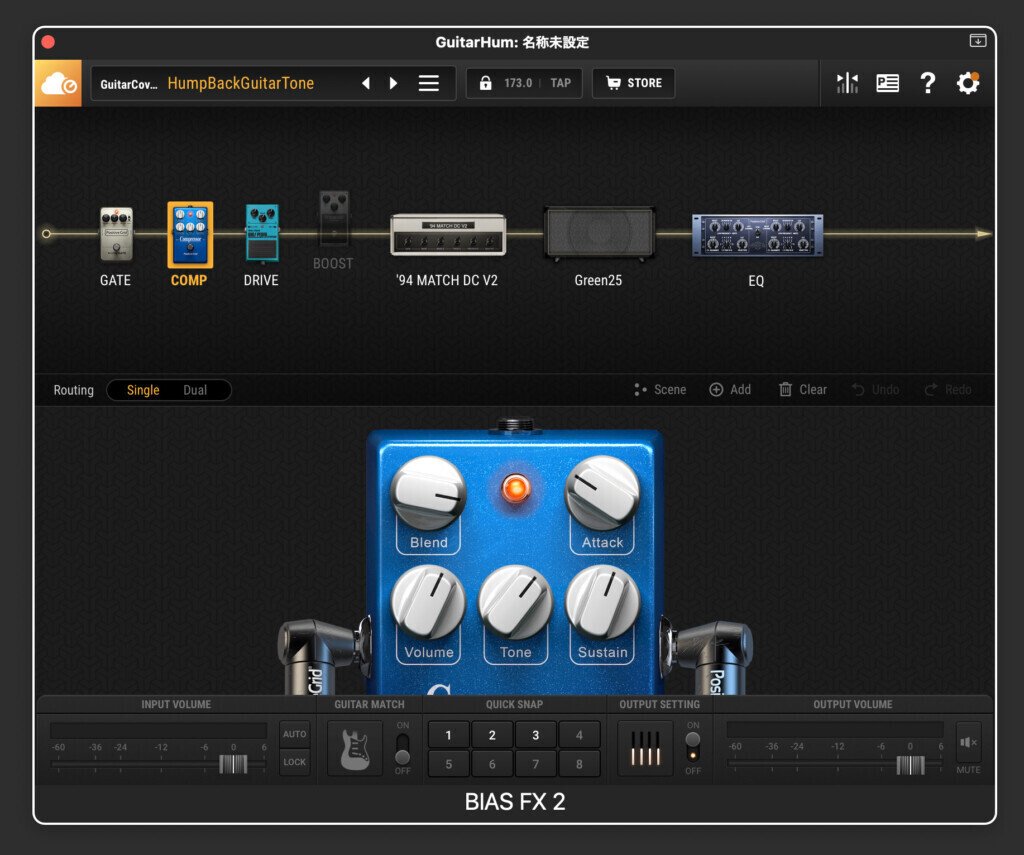
Task: Click the Sustain knob on compressor
Action: (x=602, y=602)
